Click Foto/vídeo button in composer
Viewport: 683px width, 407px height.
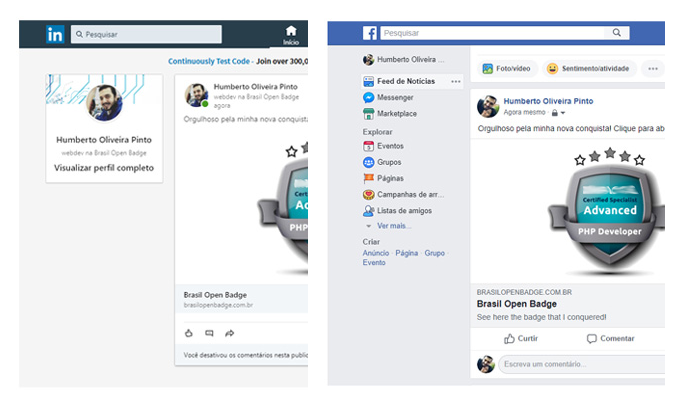(507, 68)
